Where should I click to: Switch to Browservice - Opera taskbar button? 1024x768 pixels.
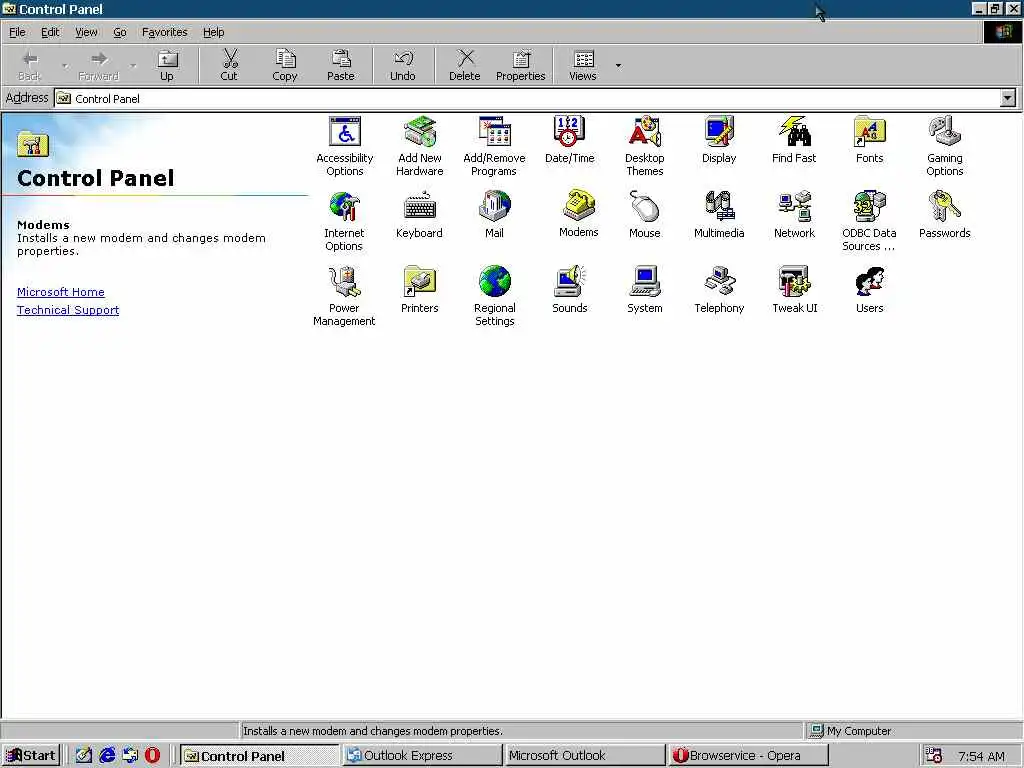point(747,756)
